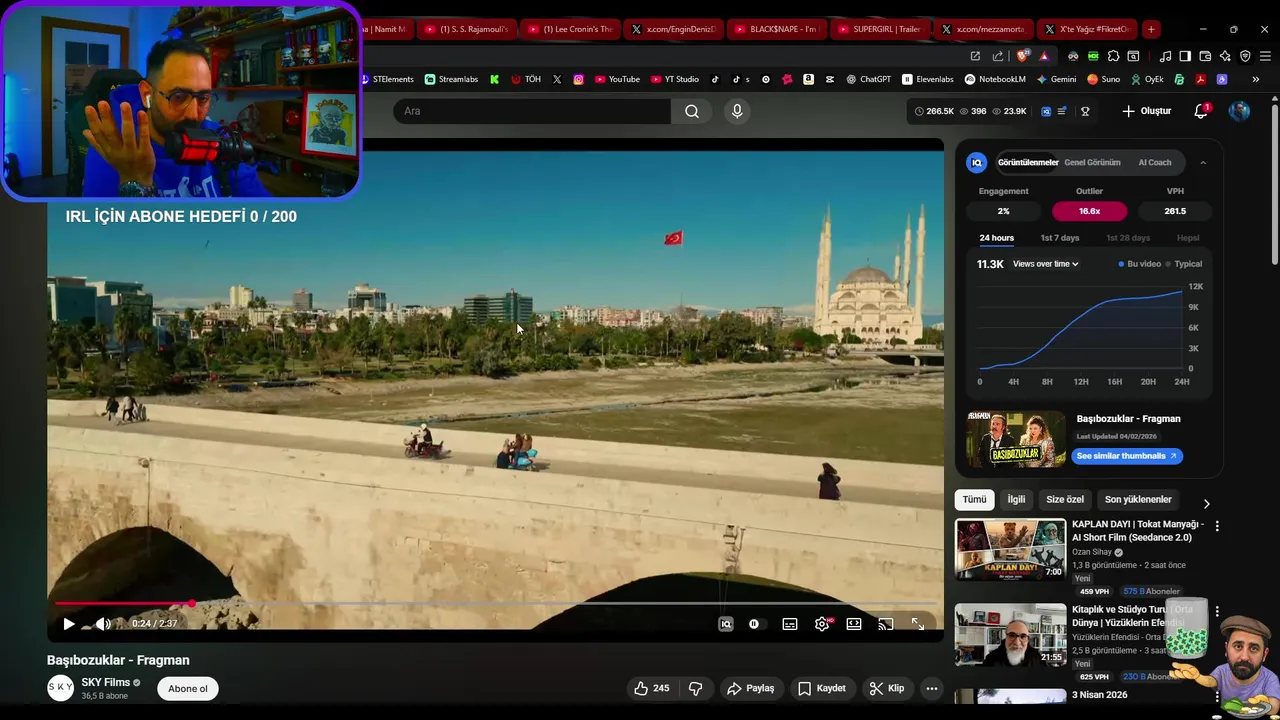Select the AI Coach tab
Screen dimensions: 1280x720
[1155, 162]
